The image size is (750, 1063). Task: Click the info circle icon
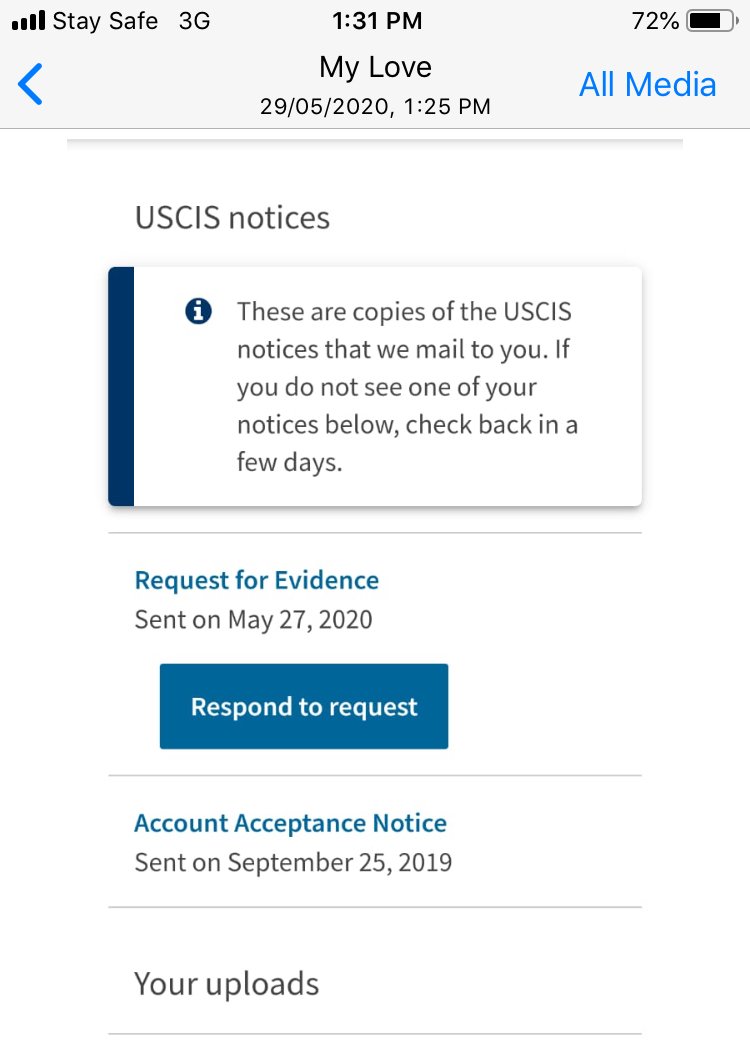click(198, 311)
